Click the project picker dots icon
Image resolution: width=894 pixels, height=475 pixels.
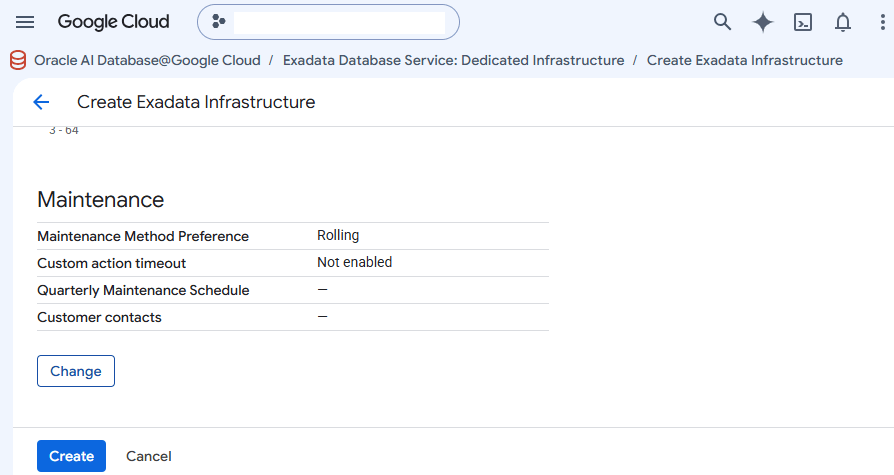(x=218, y=22)
